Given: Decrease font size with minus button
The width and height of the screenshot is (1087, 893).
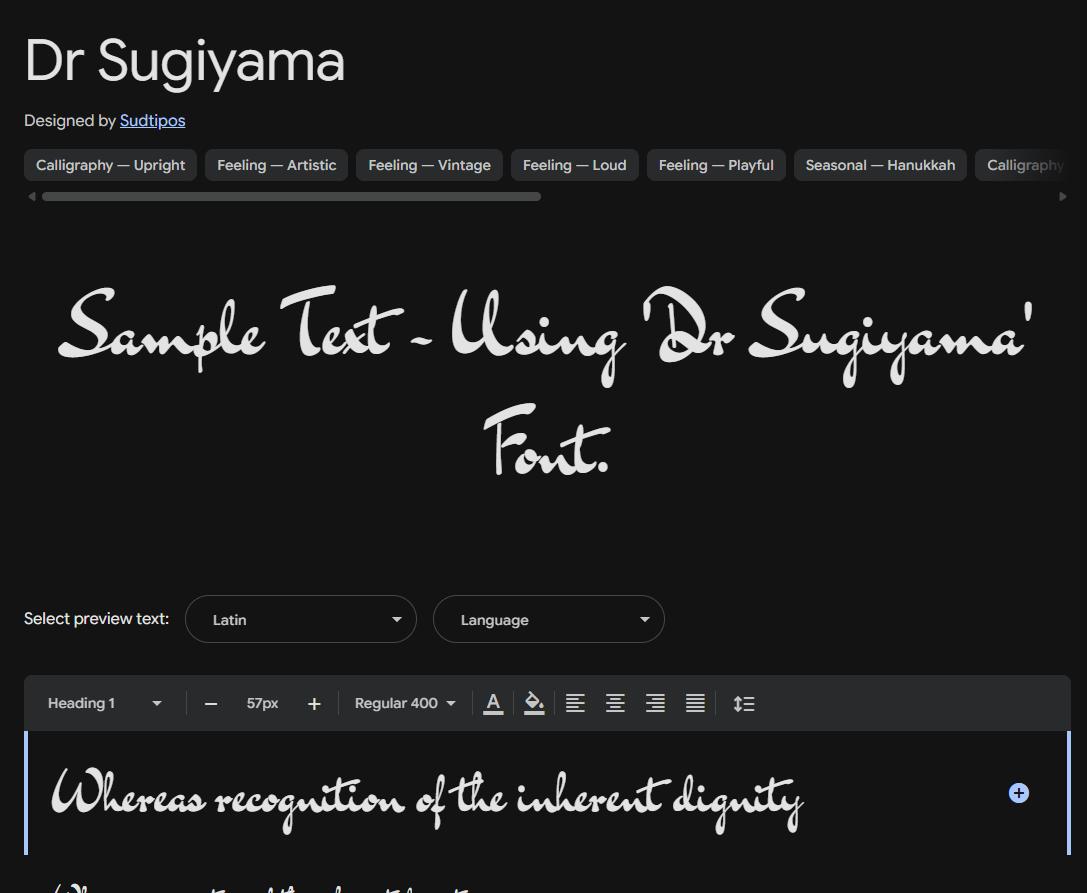Looking at the screenshot, I should click(211, 704).
